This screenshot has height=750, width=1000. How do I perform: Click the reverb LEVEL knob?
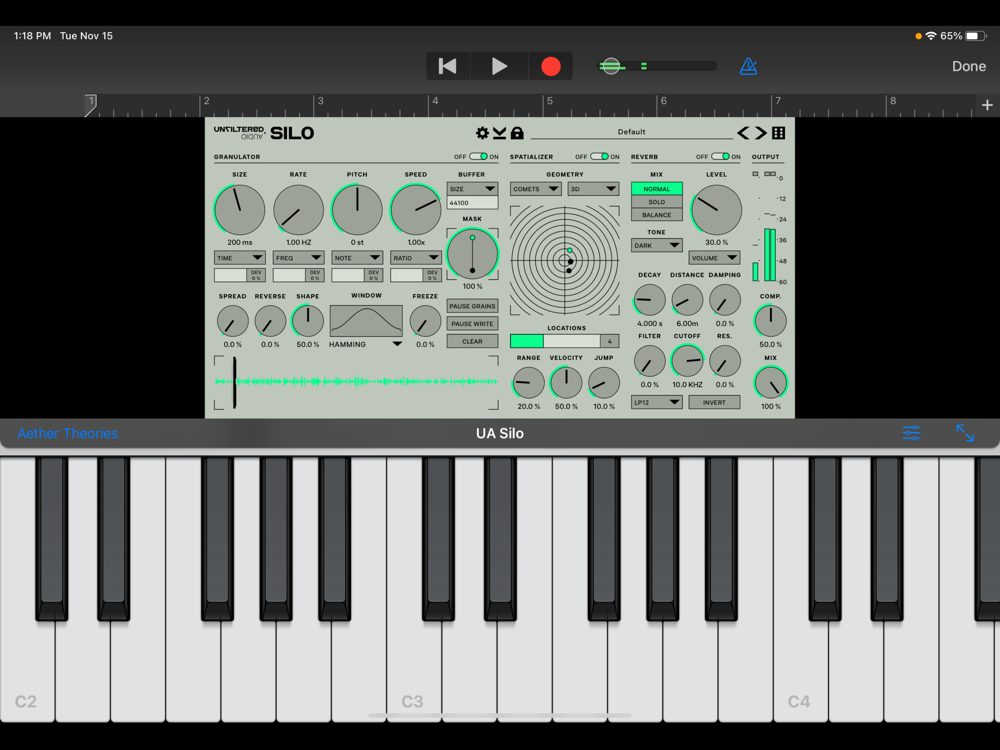[x=716, y=210]
